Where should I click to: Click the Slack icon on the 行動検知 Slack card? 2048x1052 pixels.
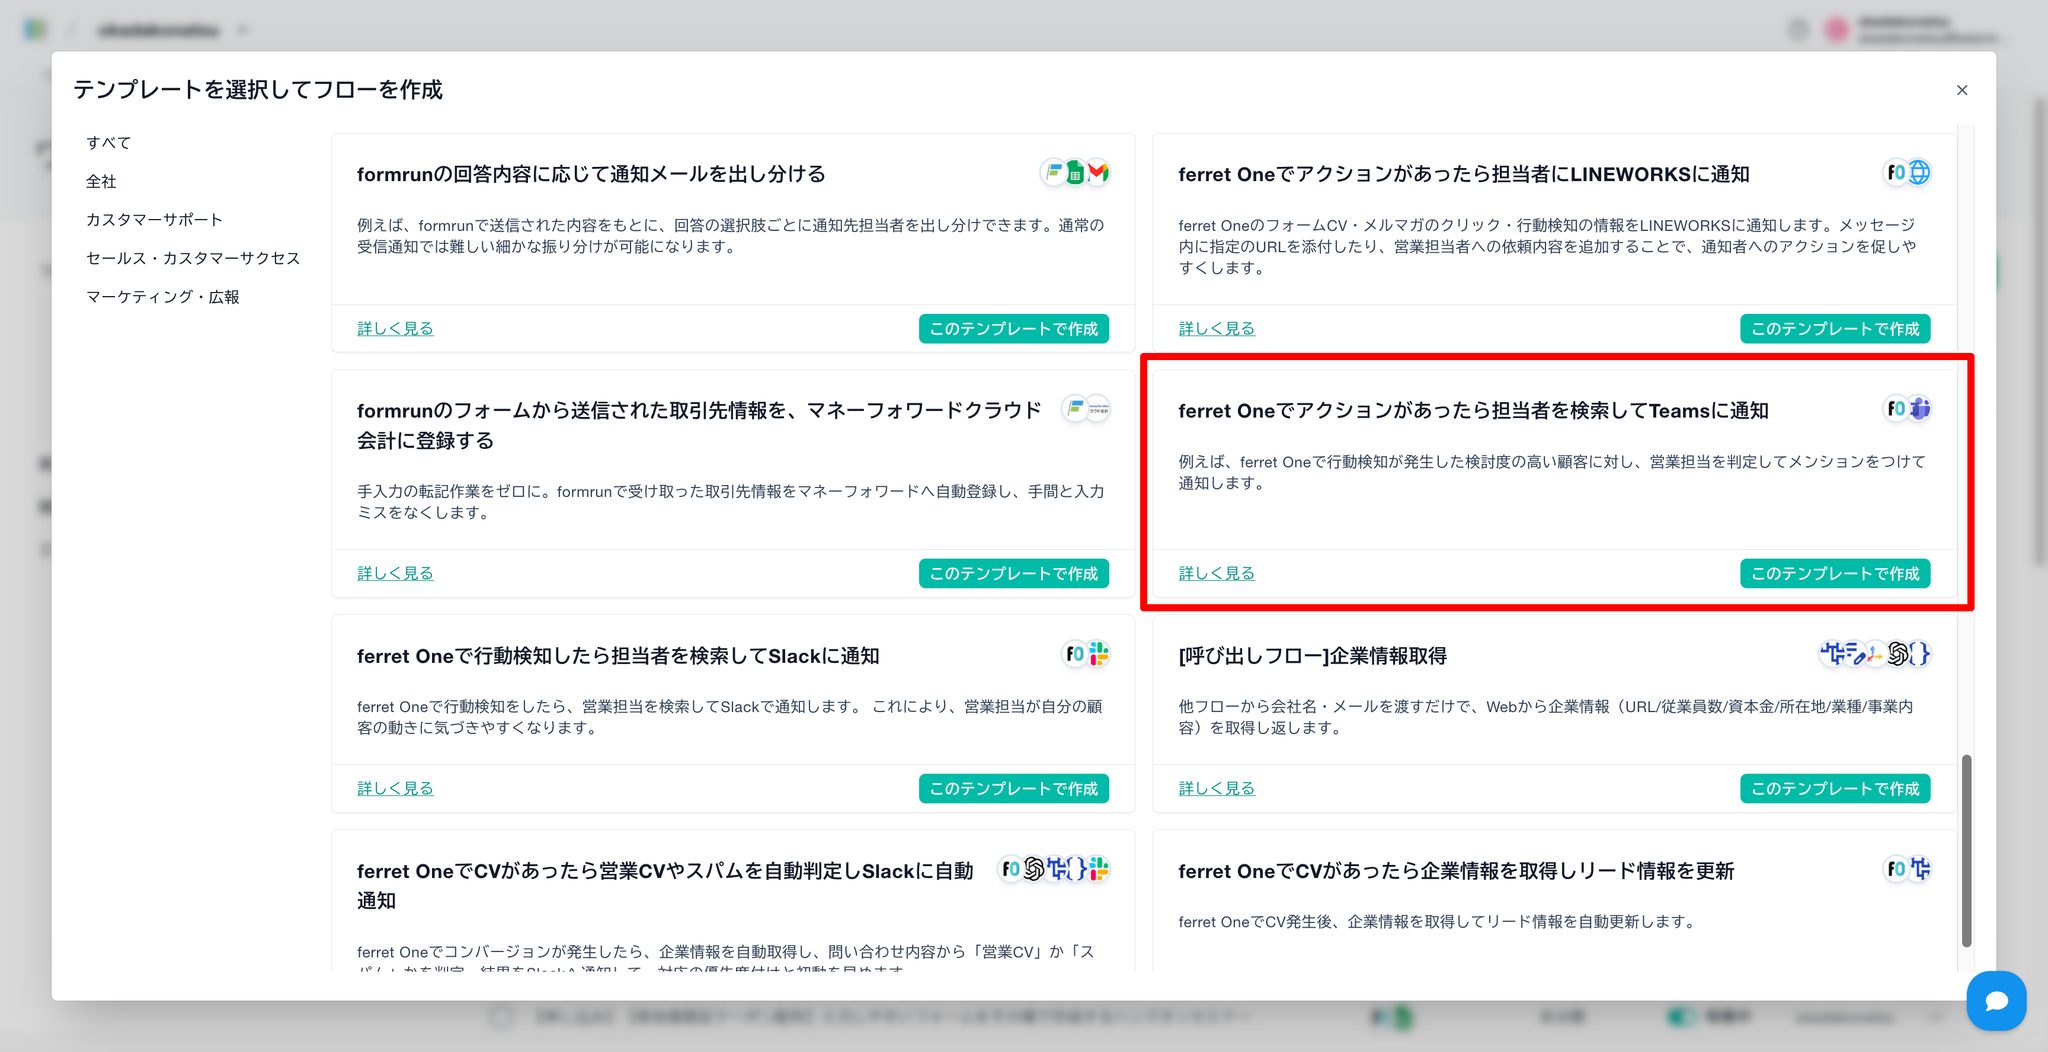[1098, 654]
